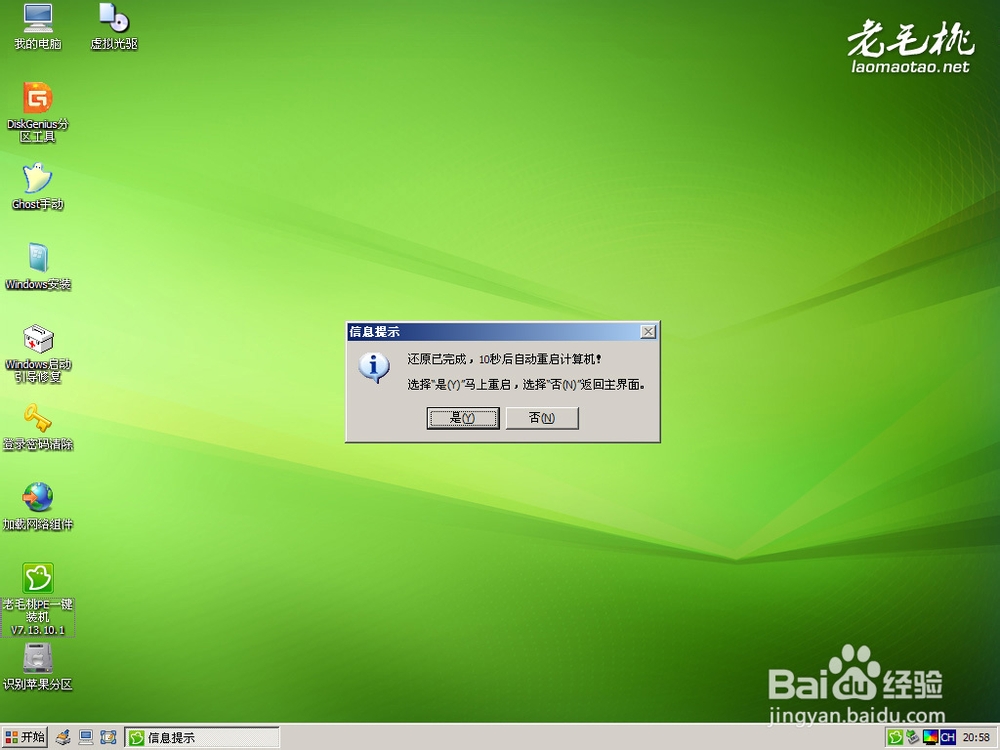Viewport: 1000px width, 750px height.
Task: Click the green ghost icon in system tray
Action: point(895,737)
